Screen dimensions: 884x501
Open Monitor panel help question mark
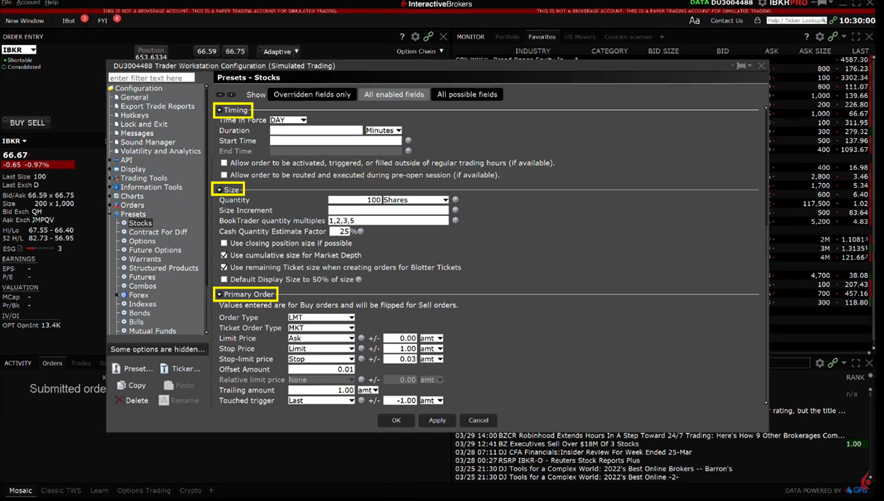coord(806,37)
